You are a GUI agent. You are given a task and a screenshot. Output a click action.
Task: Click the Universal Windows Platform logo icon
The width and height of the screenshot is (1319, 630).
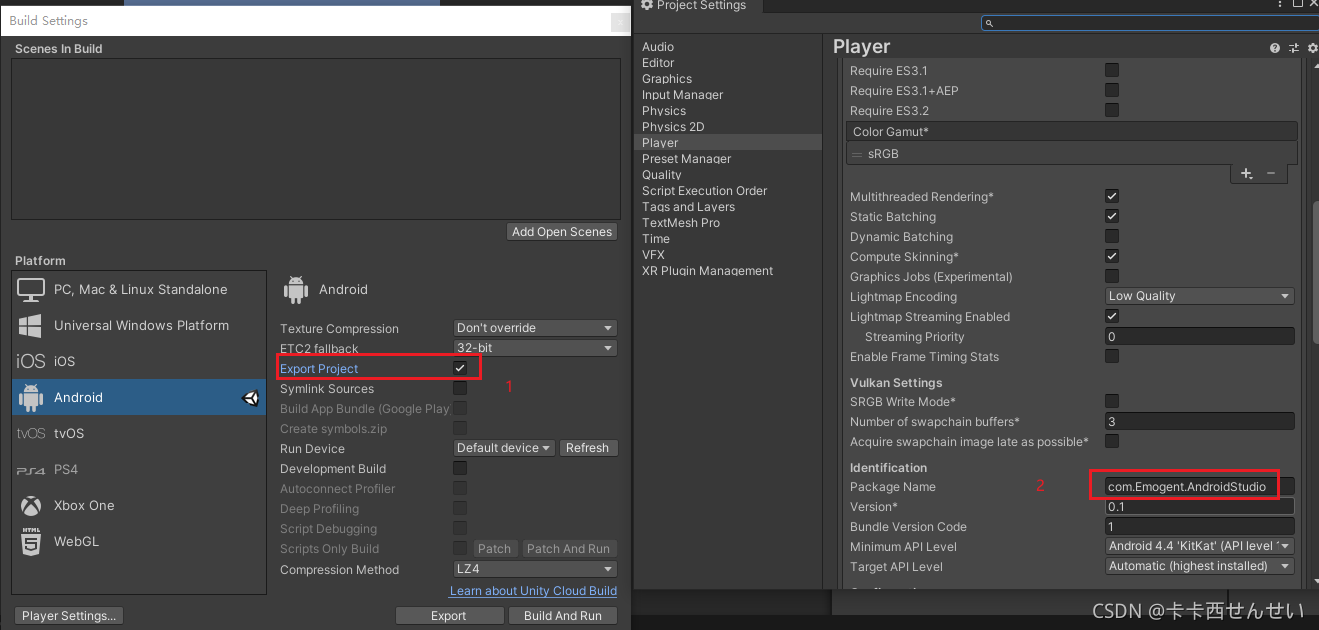click(31, 325)
